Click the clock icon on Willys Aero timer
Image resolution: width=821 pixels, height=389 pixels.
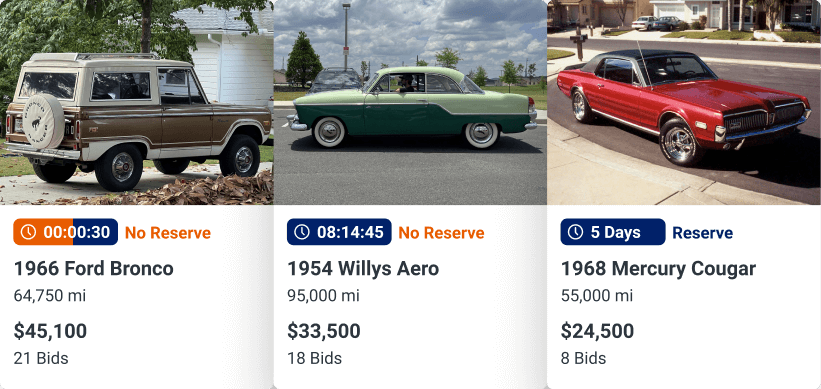click(302, 232)
